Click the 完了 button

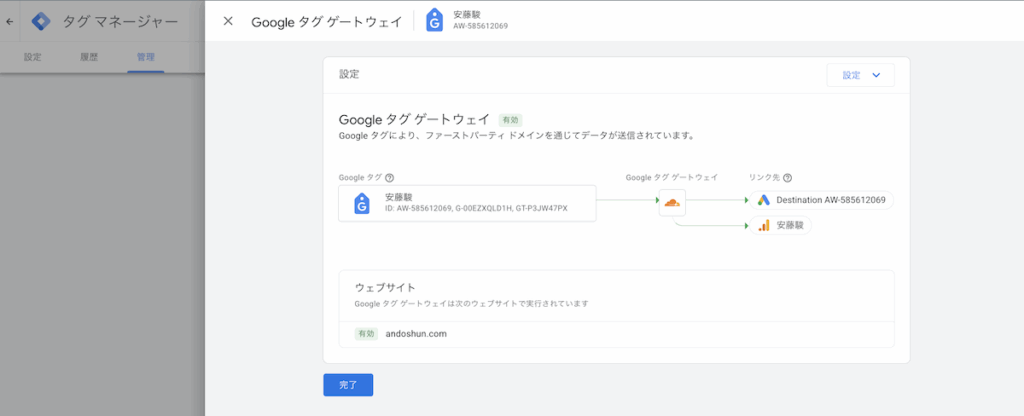point(348,385)
